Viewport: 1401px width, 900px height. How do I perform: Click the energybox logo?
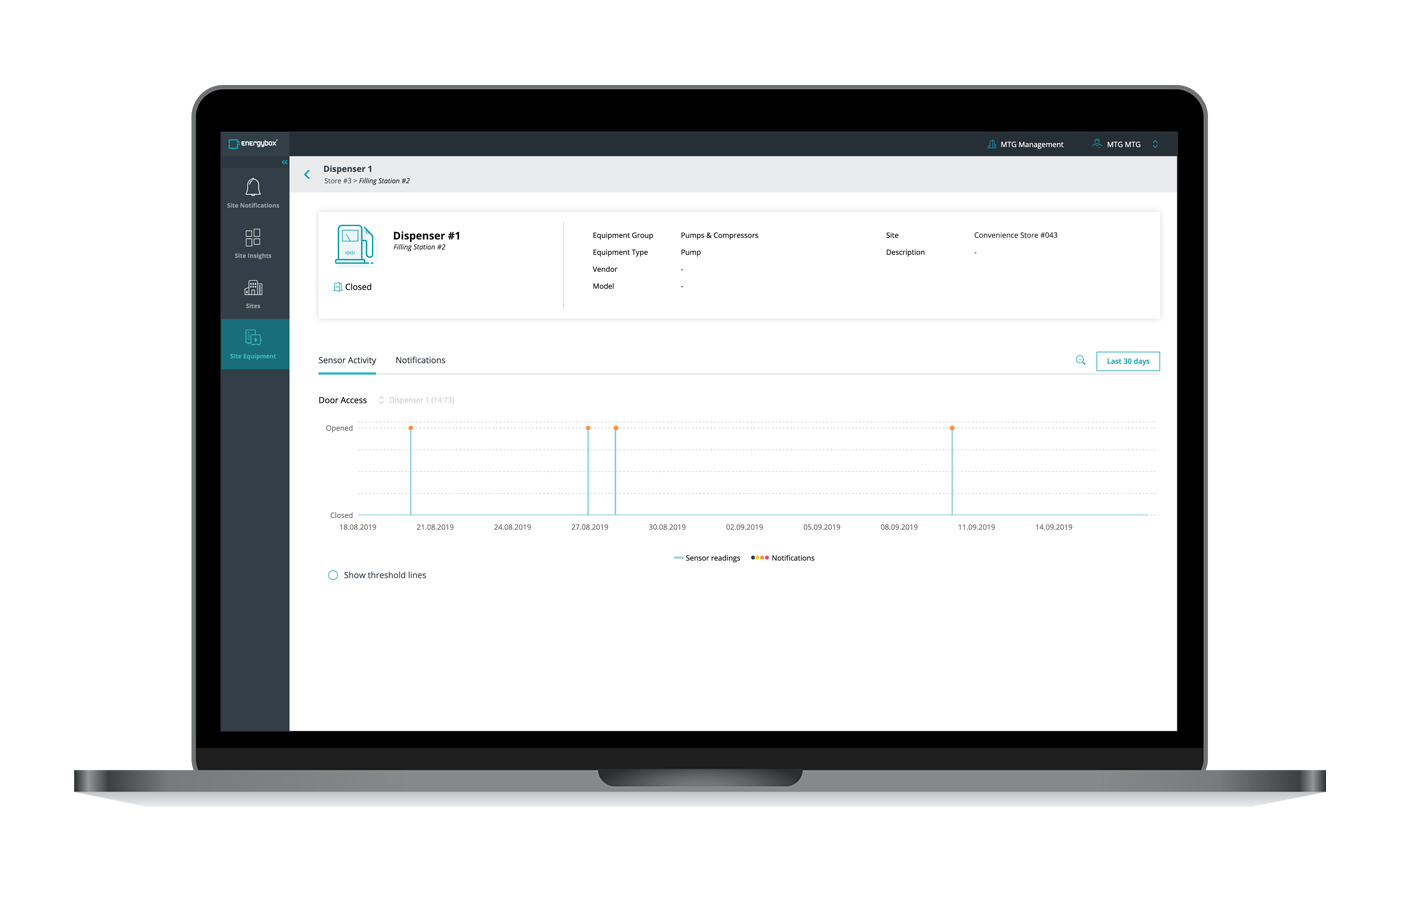point(255,143)
